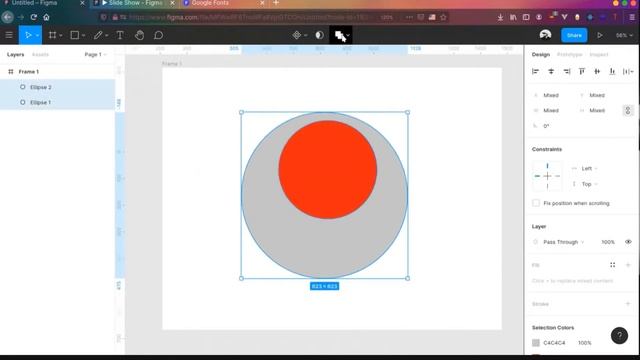The width and height of the screenshot is (640, 360).
Task: Open the browser library icon
Action: click(513, 17)
